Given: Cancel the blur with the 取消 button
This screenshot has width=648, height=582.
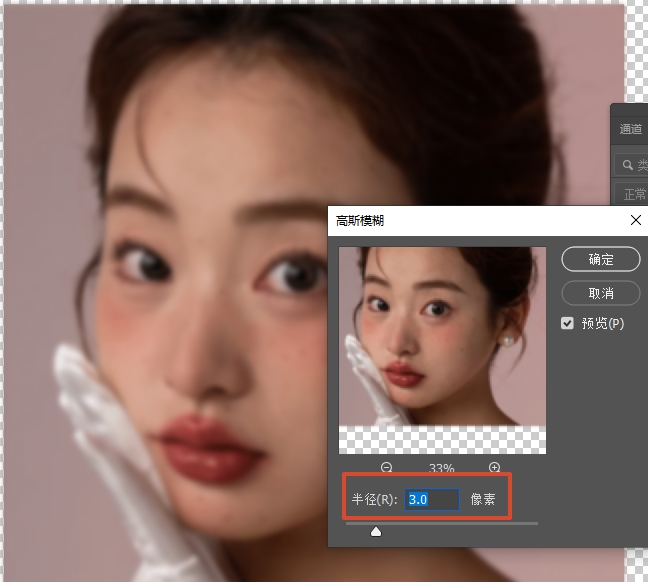Looking at the screenshot, I should [601, 292].
